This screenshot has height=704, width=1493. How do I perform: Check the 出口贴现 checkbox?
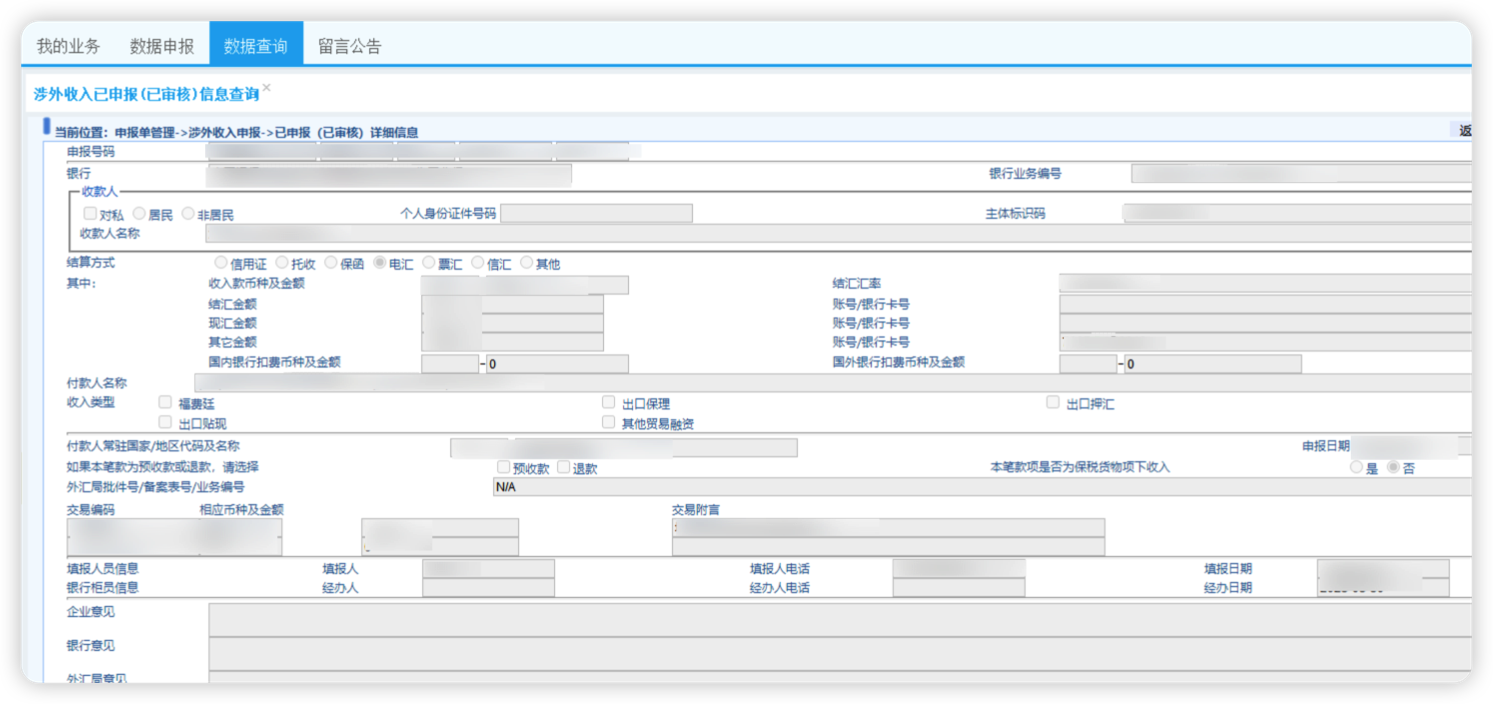point(165,422)
